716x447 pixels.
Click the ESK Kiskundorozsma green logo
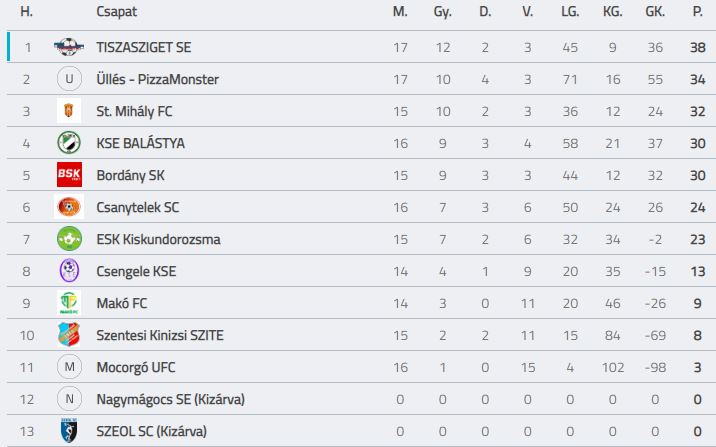point(69,239)
